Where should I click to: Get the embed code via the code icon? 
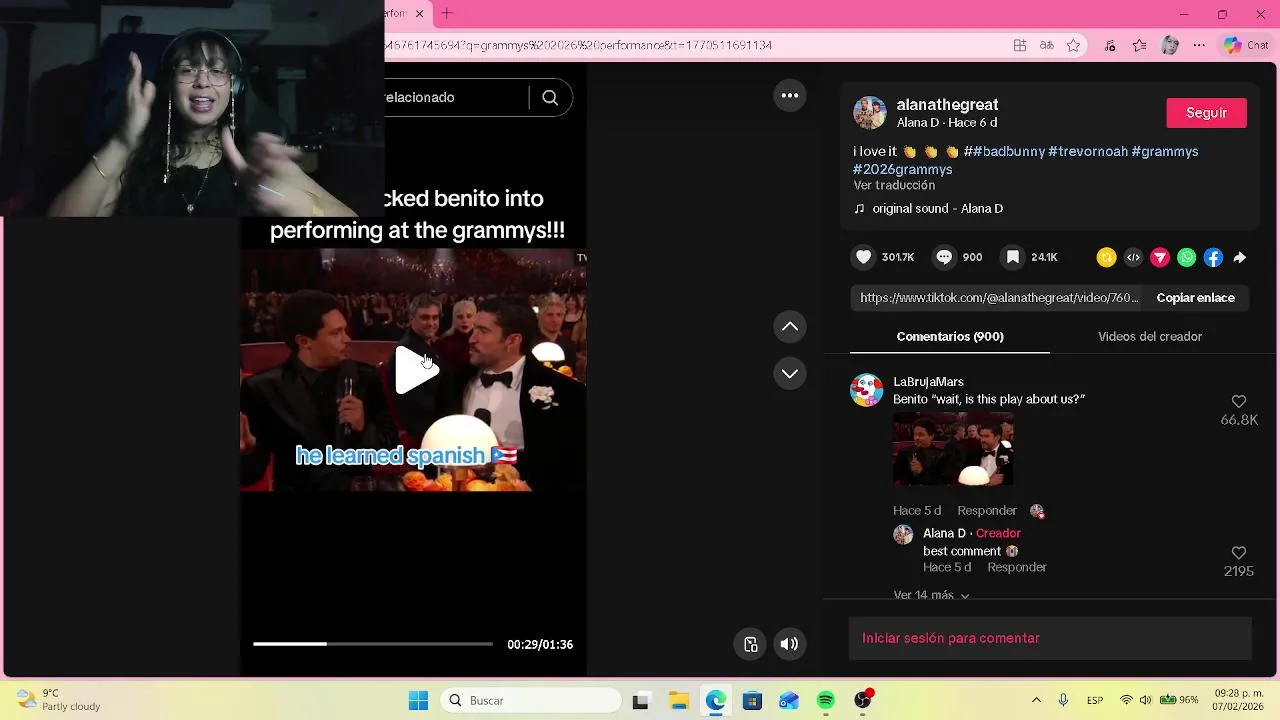point(1133,257)
